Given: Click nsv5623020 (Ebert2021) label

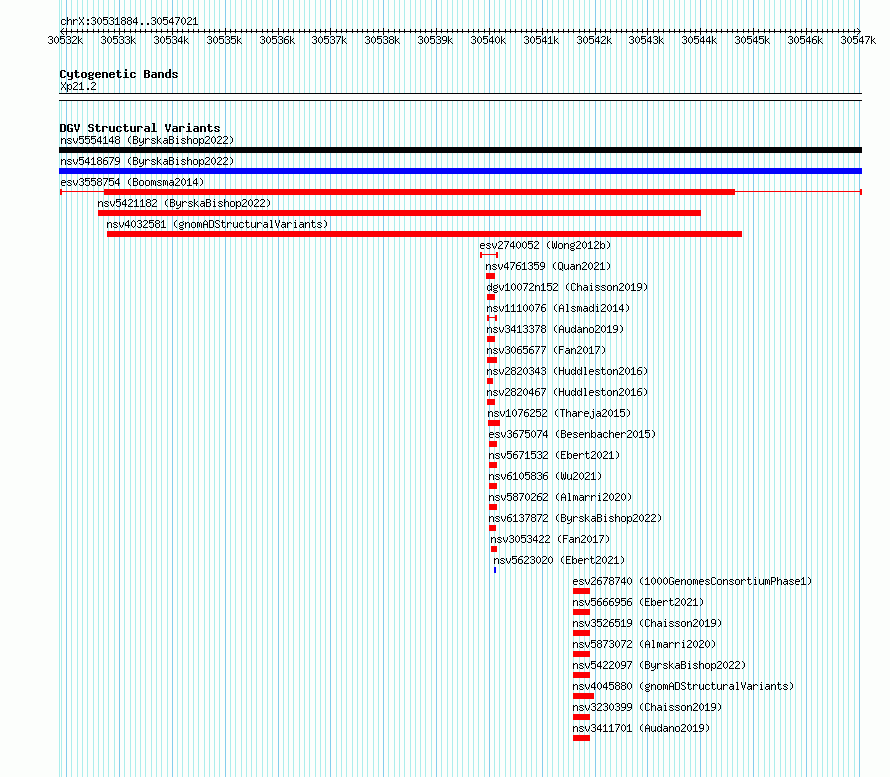Looking at the screenshot, I should [559, 560].
